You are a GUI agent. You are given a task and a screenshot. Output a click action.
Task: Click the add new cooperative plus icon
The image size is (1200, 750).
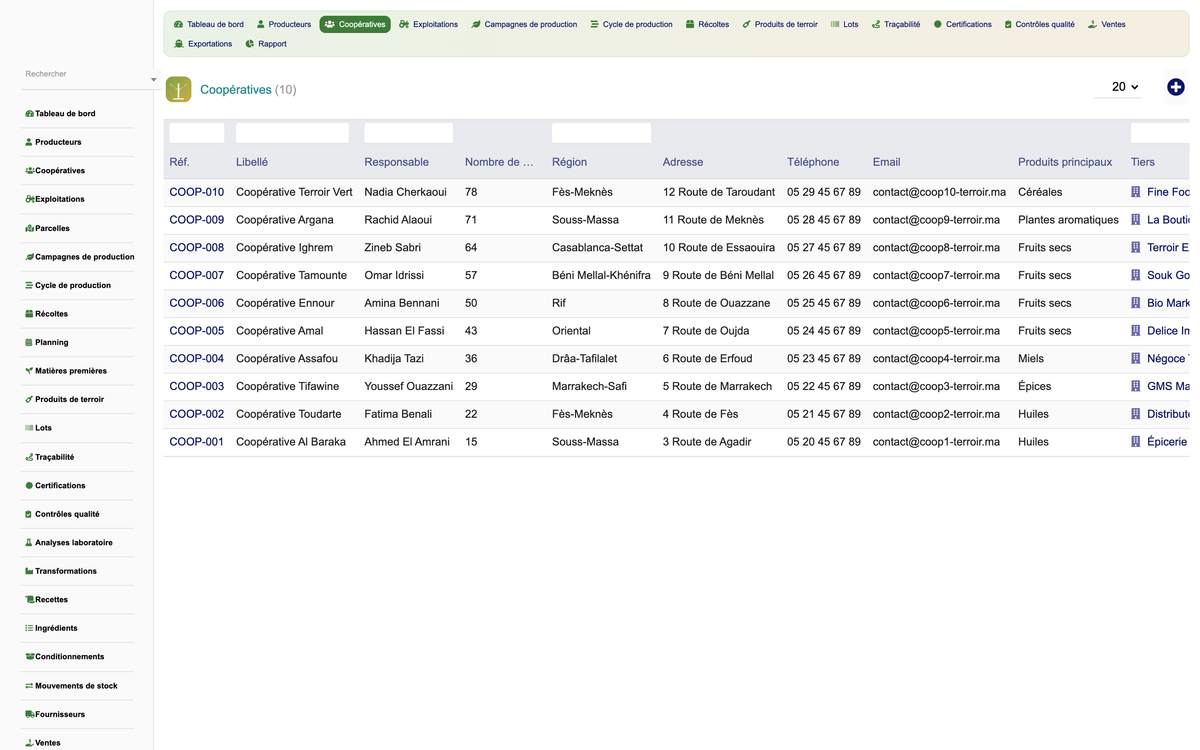[1176, 88]
